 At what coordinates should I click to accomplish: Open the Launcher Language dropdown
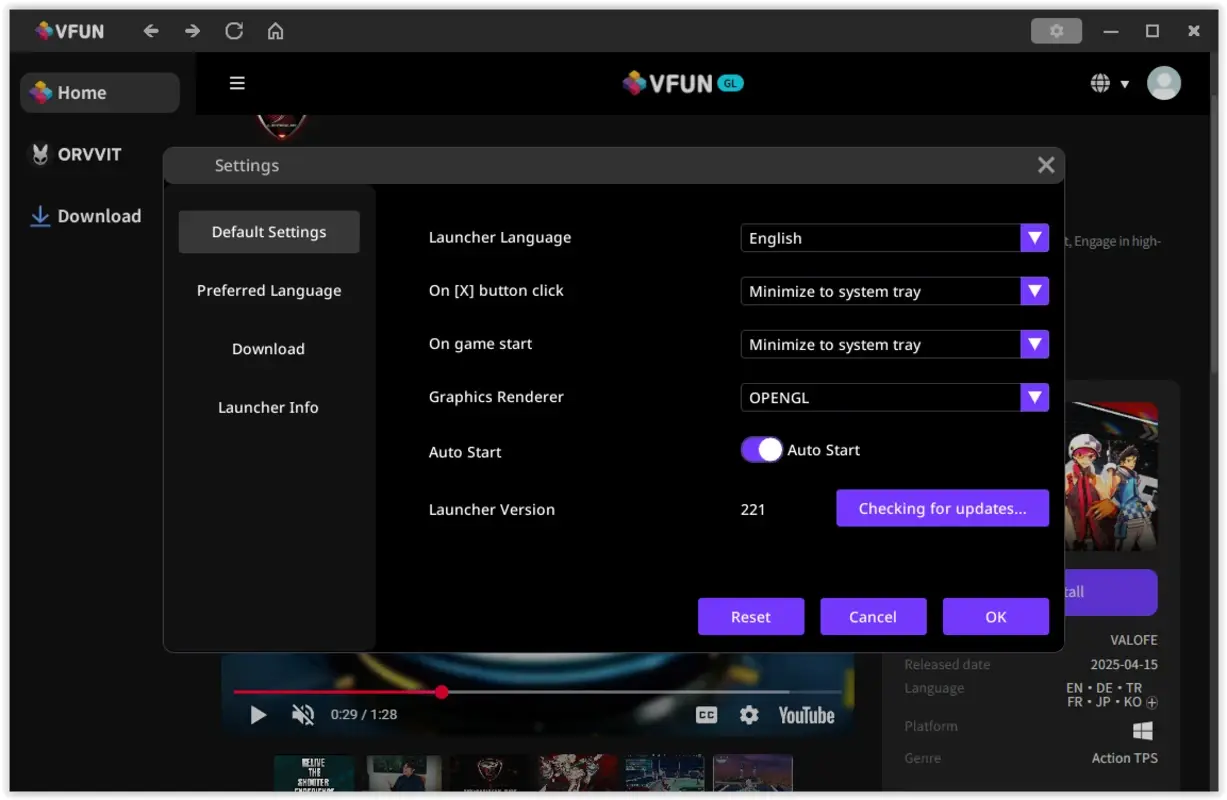[x=1034, y=237]
